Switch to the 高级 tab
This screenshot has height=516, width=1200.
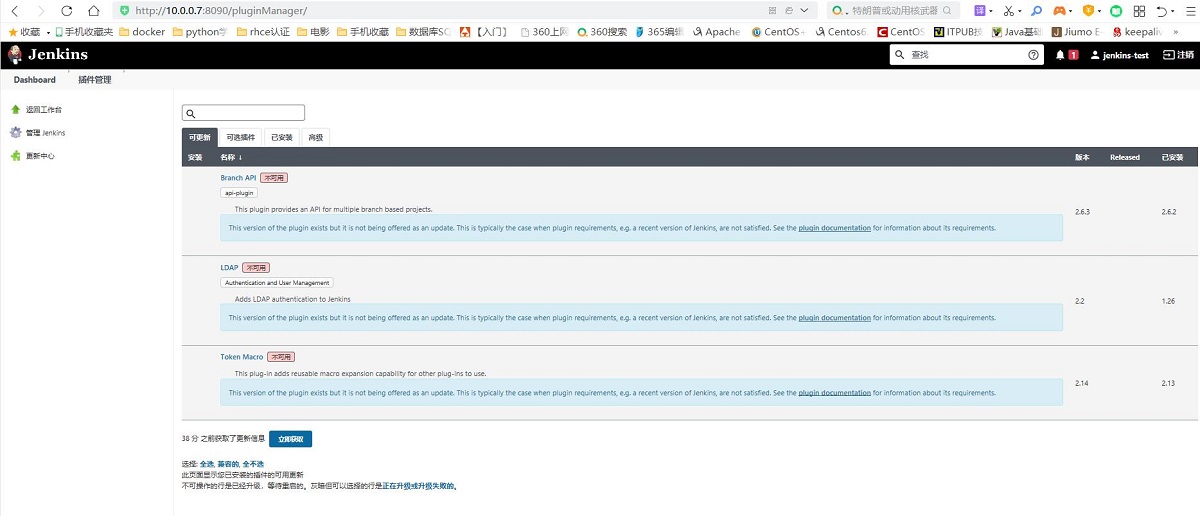[315, 137]
